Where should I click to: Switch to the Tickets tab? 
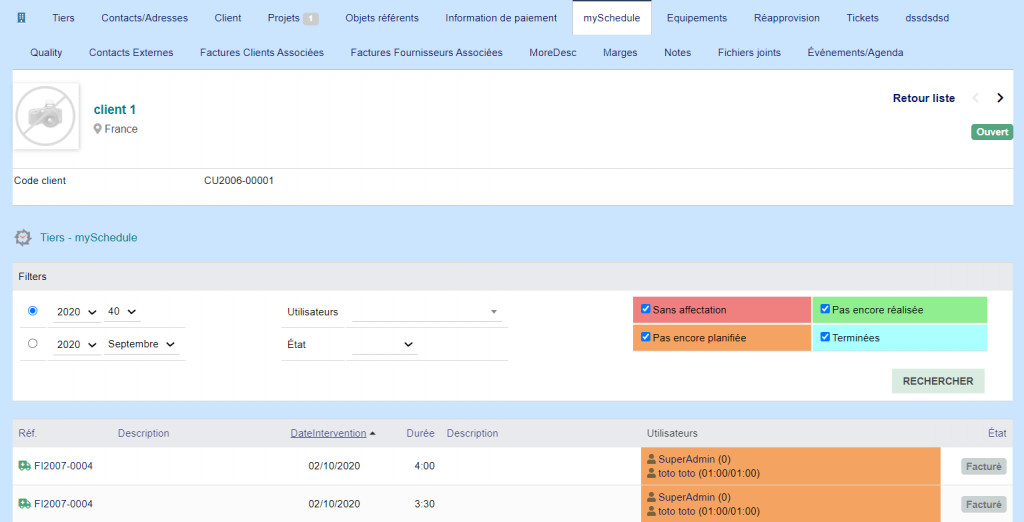[x=862, y=18]
